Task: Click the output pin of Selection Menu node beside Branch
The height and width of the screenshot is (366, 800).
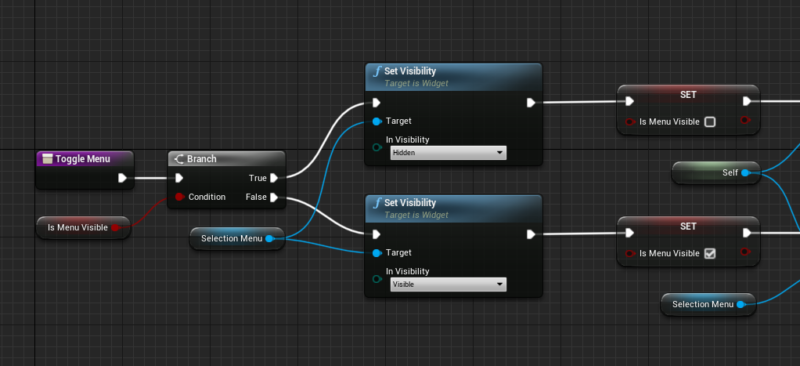Action: [x=269, y=238]
